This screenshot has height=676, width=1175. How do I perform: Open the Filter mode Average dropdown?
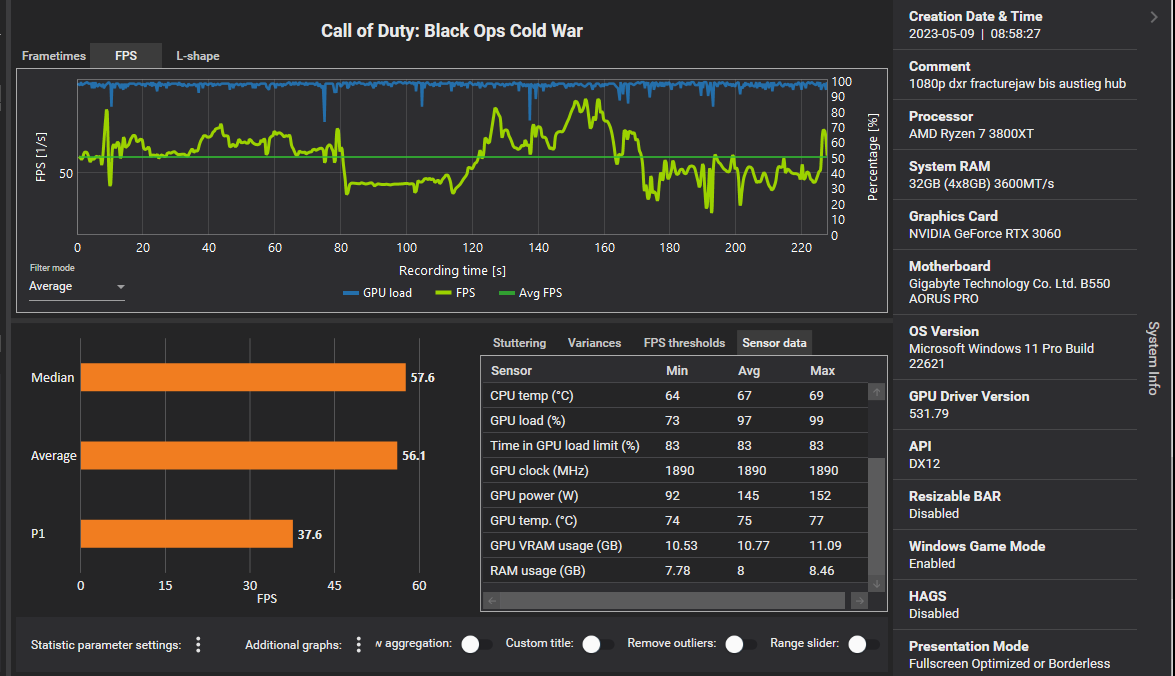coord(76,286)
